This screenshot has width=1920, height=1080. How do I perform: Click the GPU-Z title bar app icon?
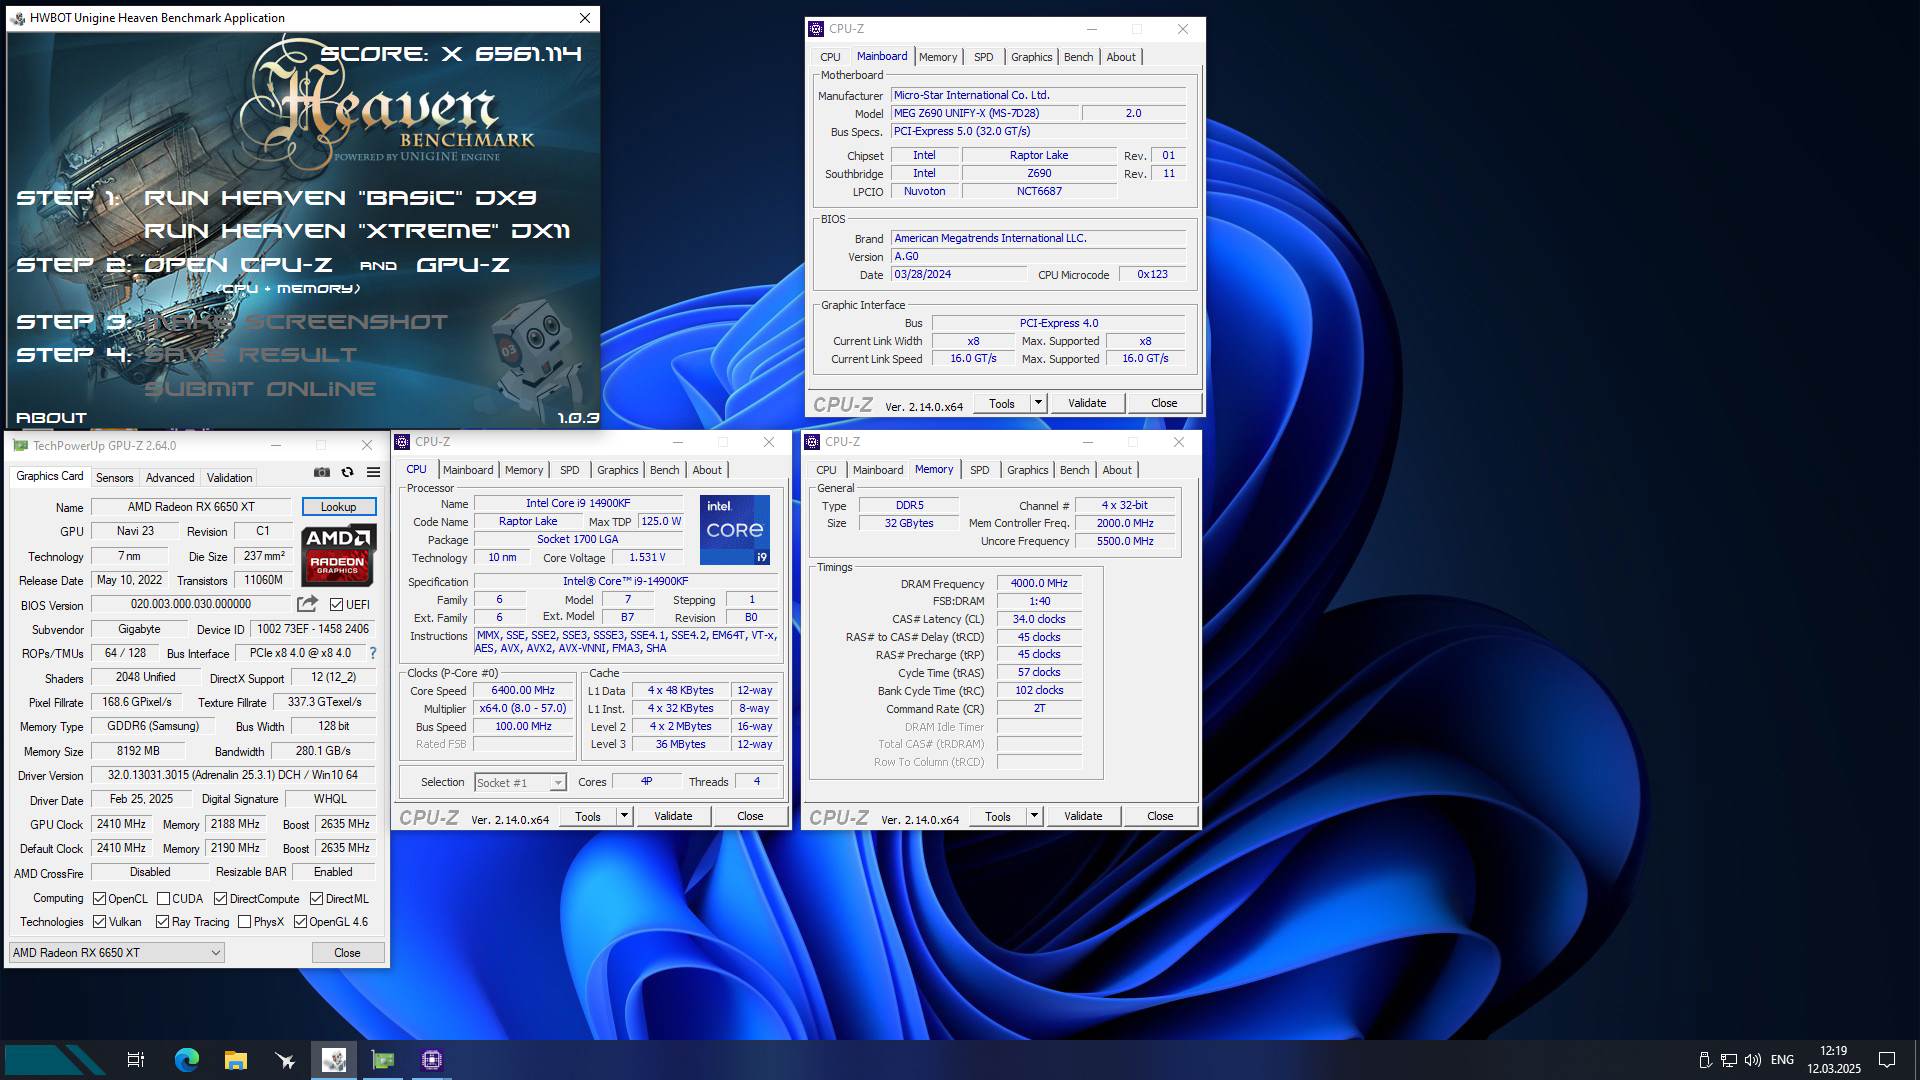(20, 446)
